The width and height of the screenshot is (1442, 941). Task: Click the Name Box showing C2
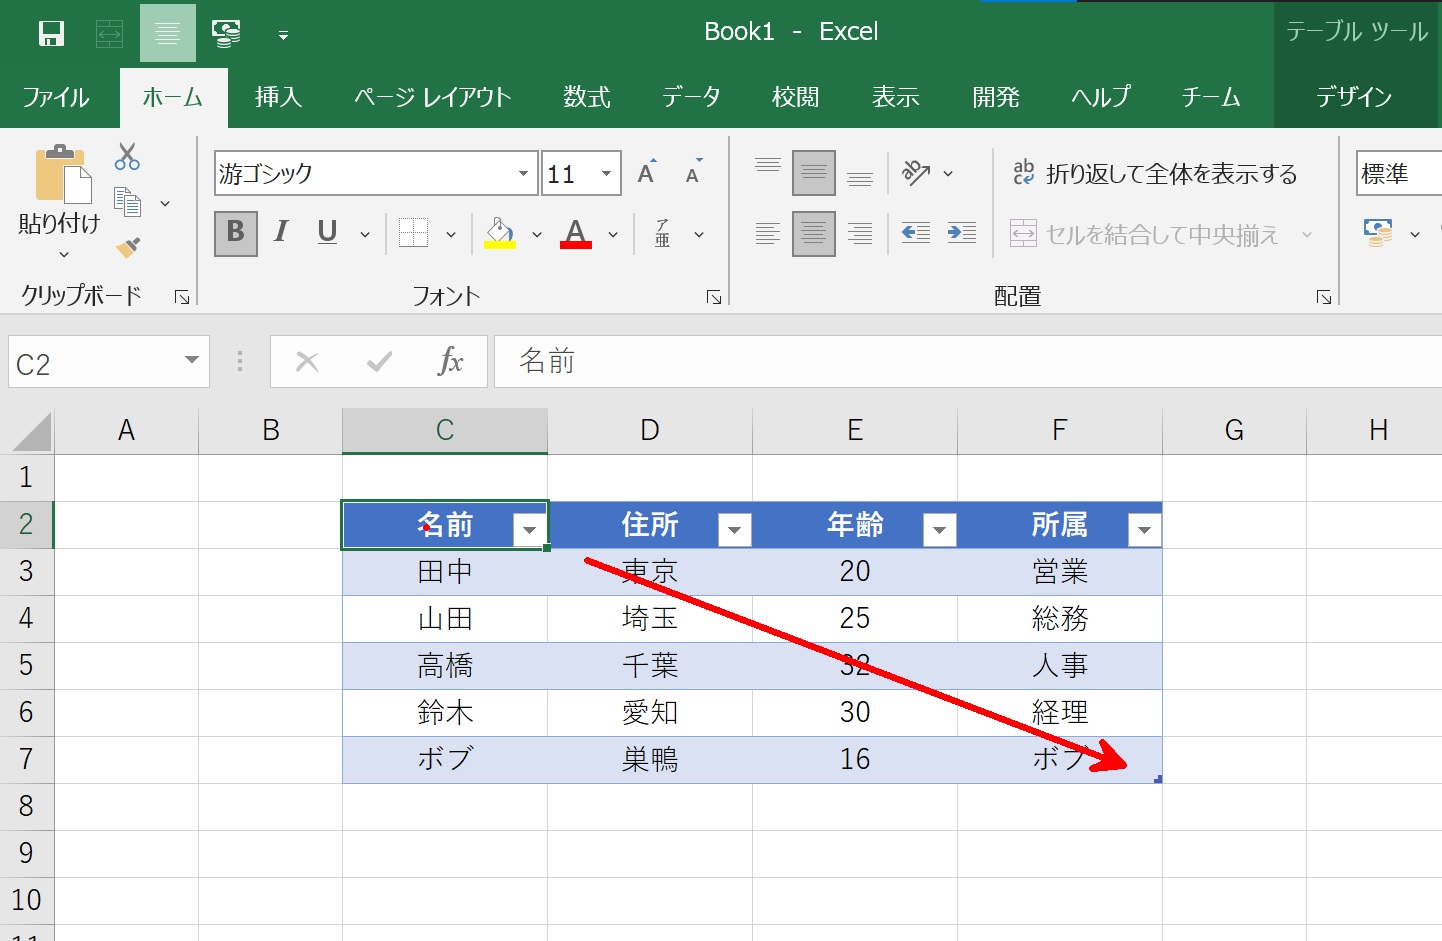pos(108,362)
